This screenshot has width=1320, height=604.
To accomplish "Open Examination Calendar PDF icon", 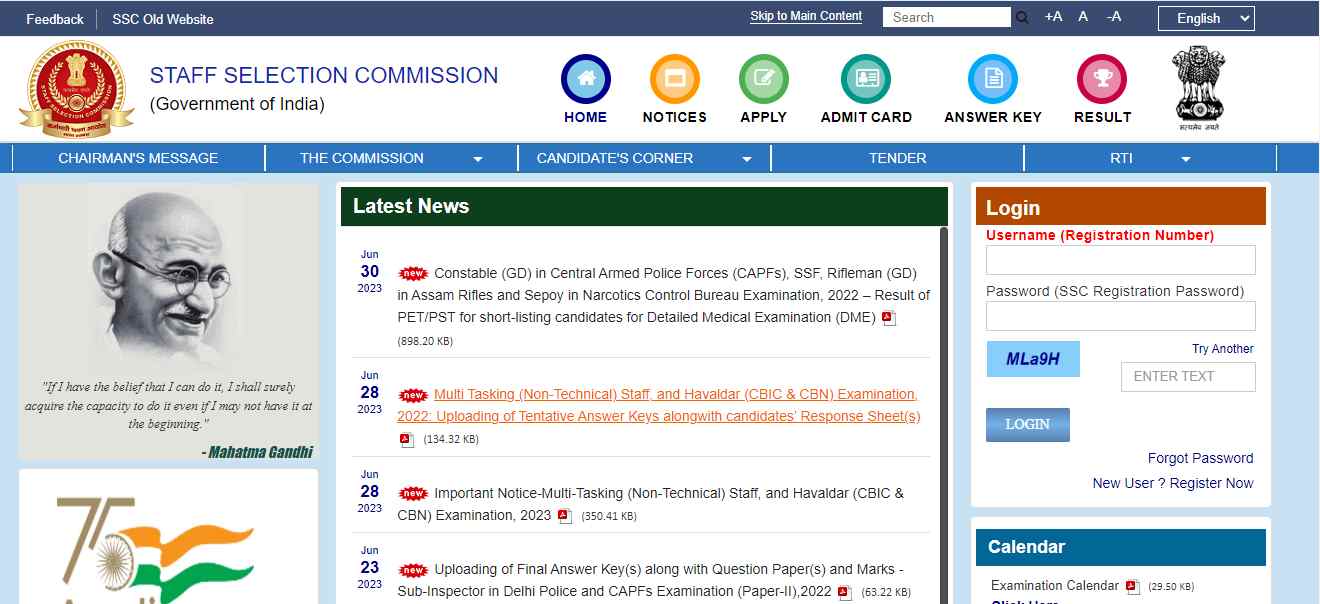I will 1133,586.
